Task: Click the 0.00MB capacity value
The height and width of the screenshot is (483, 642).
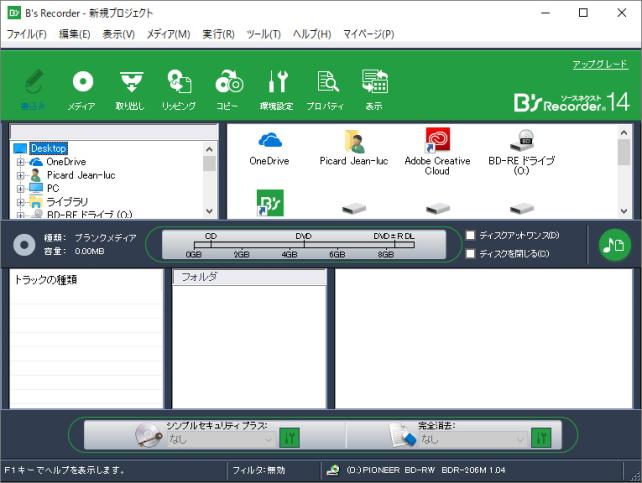Action: pyautogui.click(x=90, y=251)
